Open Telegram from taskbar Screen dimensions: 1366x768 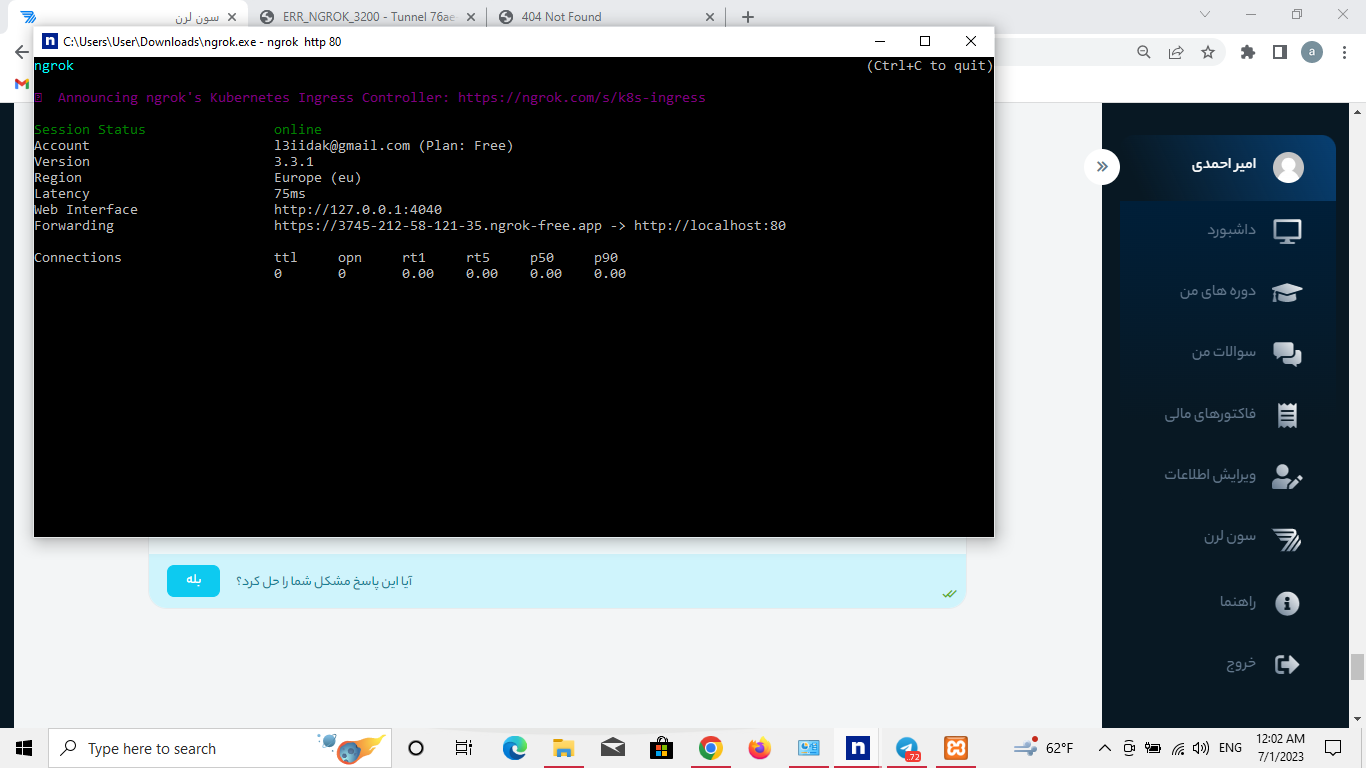tap(906, 748)
